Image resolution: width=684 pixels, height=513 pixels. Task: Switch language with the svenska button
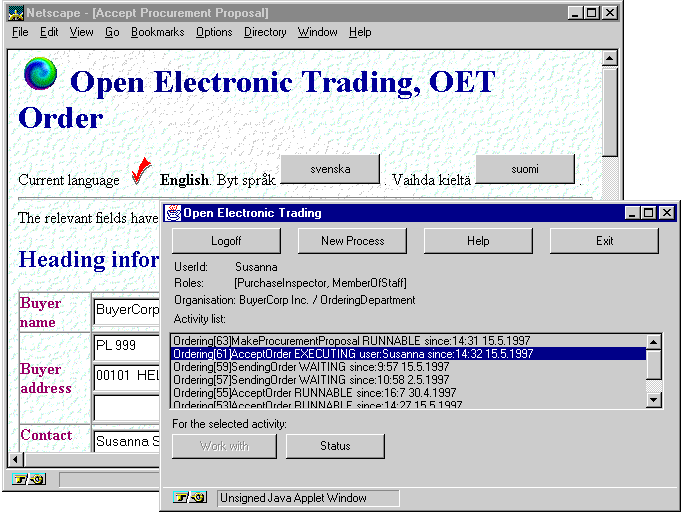pyautogui.click(x=330, y=169)
